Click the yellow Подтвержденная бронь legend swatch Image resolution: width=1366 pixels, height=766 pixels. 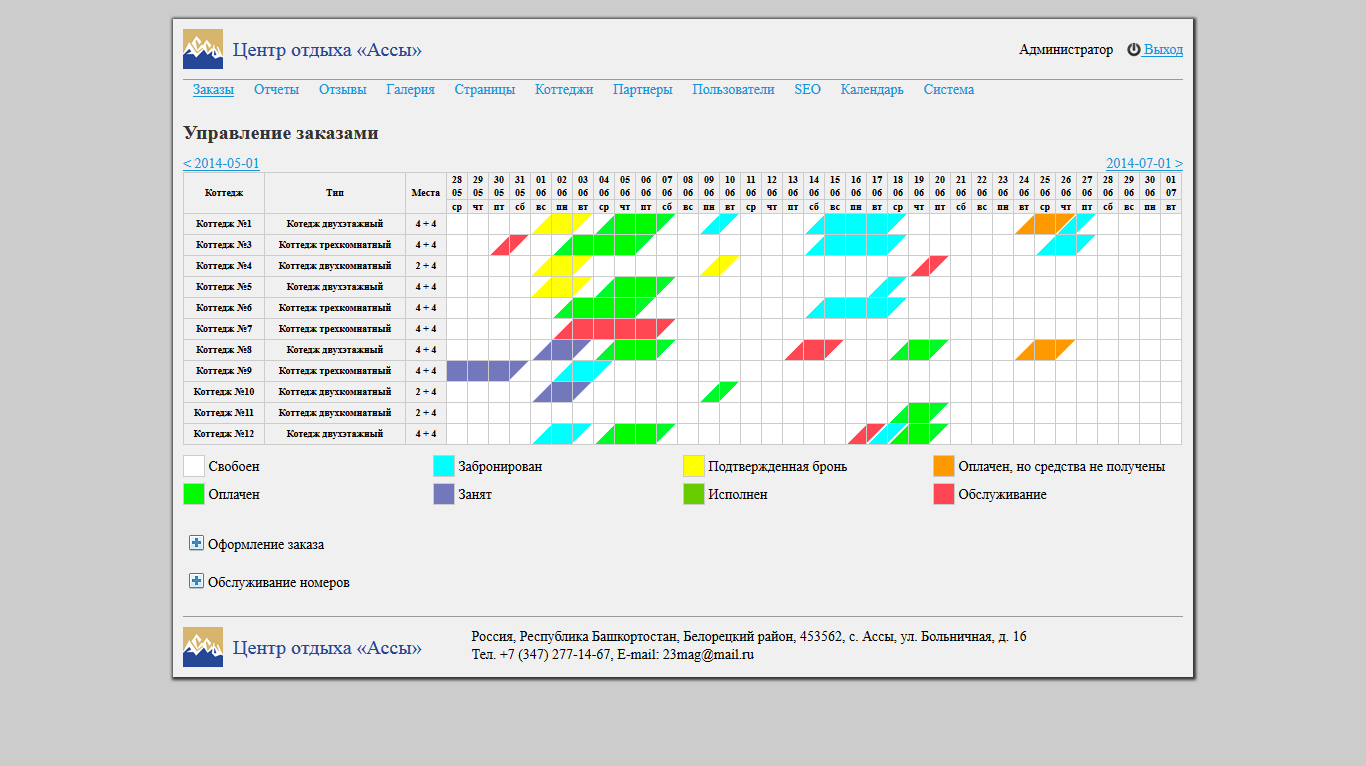click(694, 466)
